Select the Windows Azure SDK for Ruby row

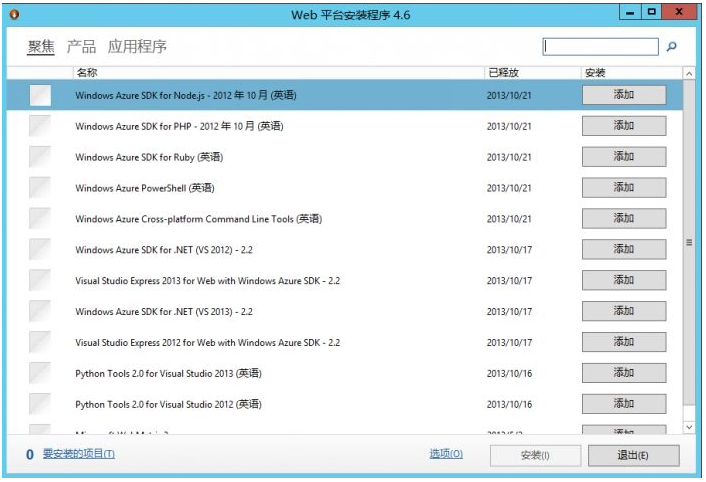coord(344,157)
